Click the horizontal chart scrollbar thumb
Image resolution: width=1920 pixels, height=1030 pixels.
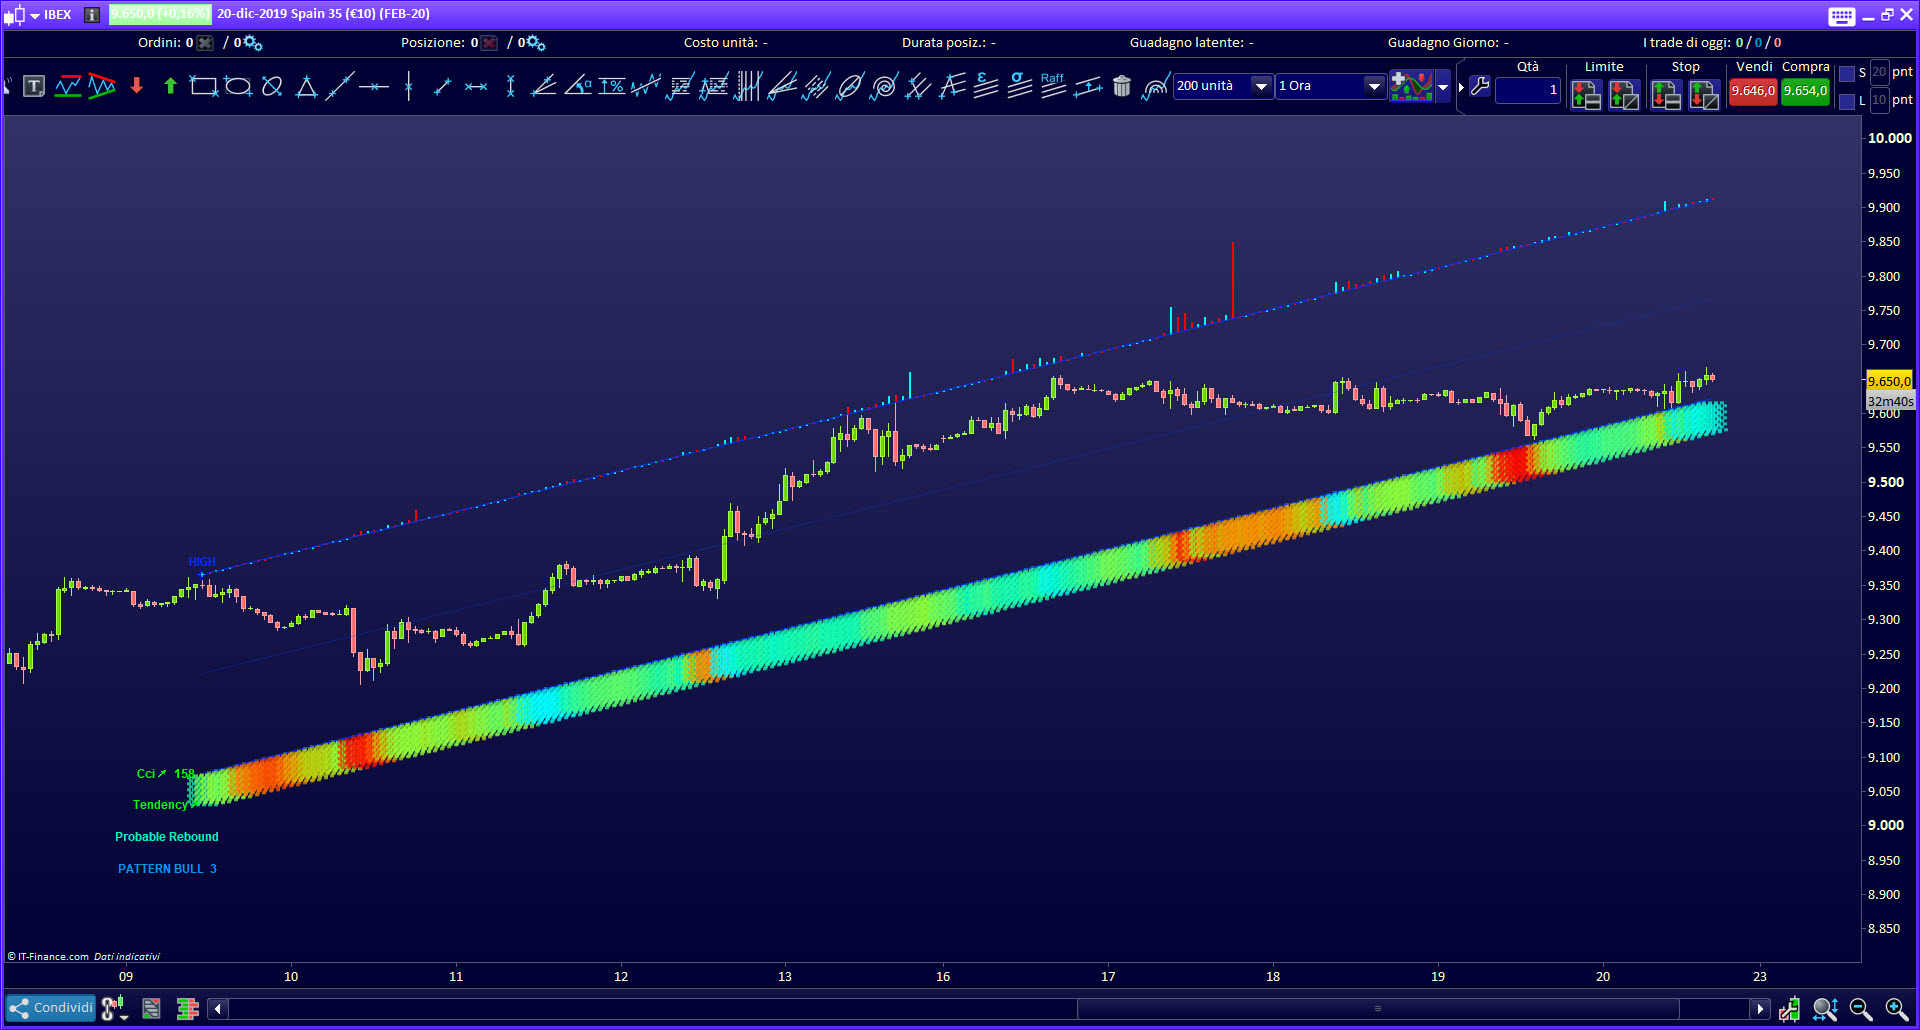[x=1377, y=1009]
